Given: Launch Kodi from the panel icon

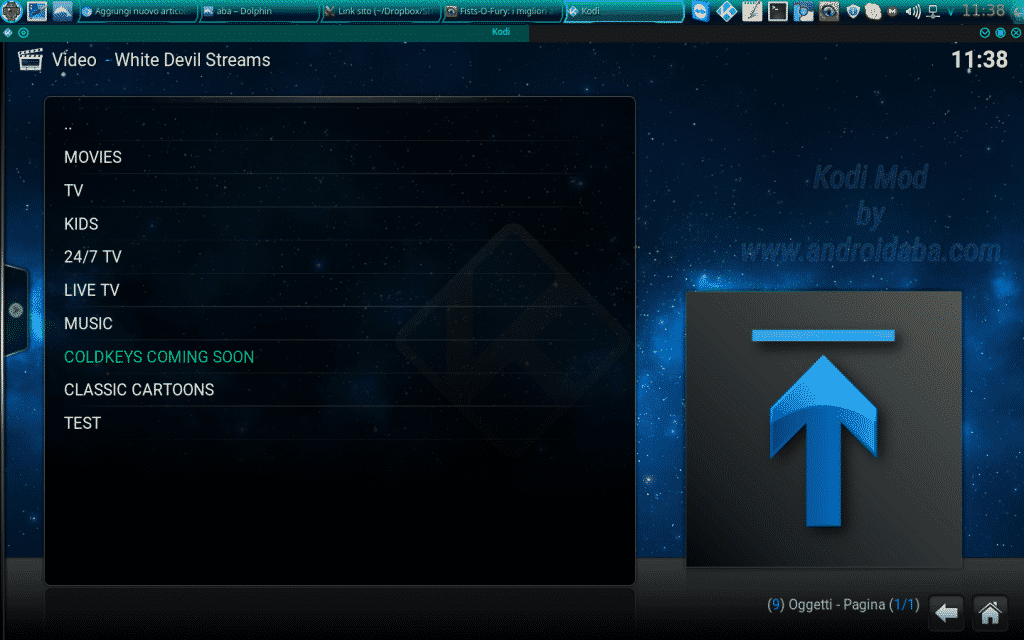Looking at the screenshot, I should (726, 11).
